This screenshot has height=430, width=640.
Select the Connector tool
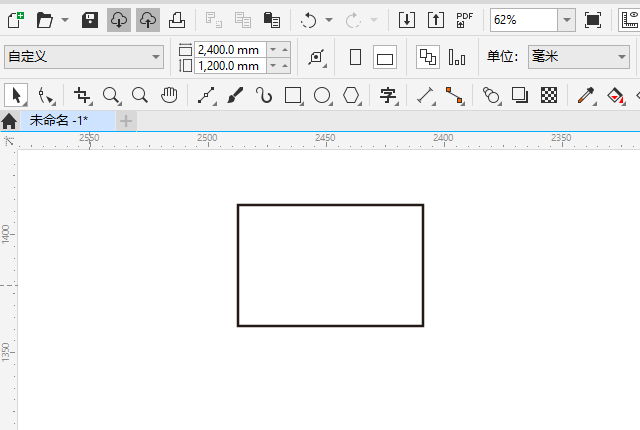click(455, 96)
